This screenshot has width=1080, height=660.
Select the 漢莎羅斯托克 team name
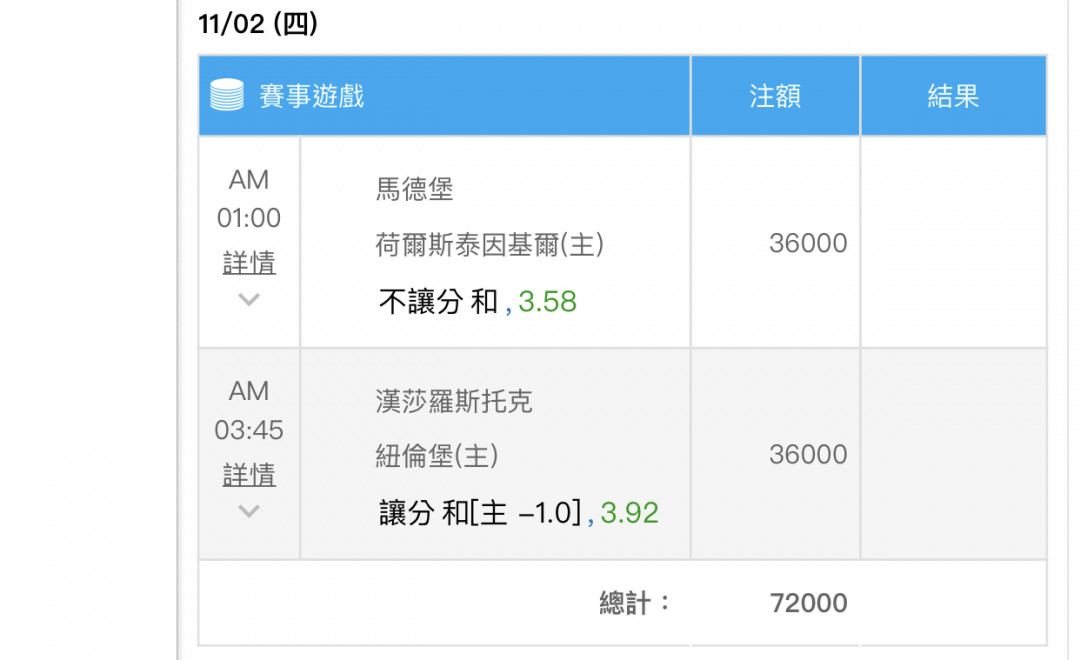pyautogui.click(x=454, y=401)
